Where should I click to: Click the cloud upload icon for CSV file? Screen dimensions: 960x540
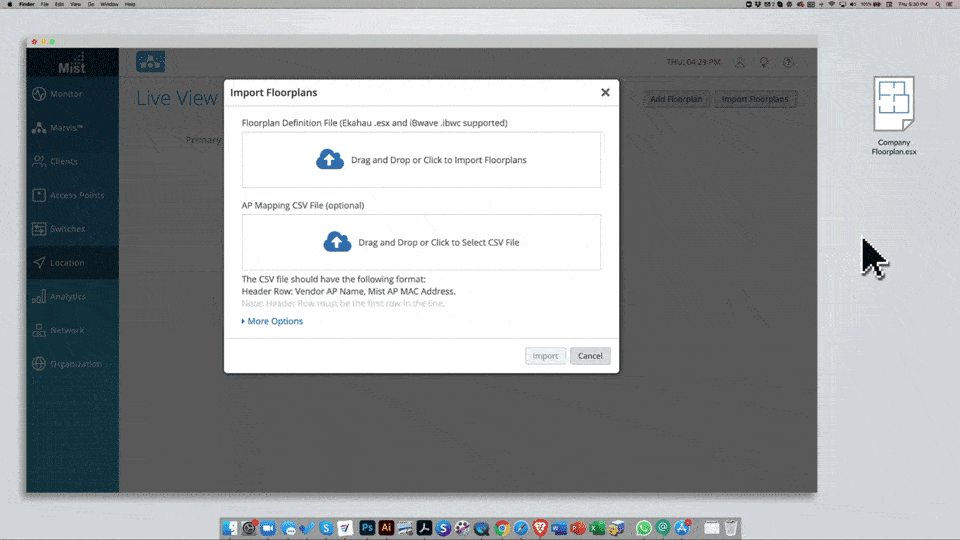click(337, 242)
